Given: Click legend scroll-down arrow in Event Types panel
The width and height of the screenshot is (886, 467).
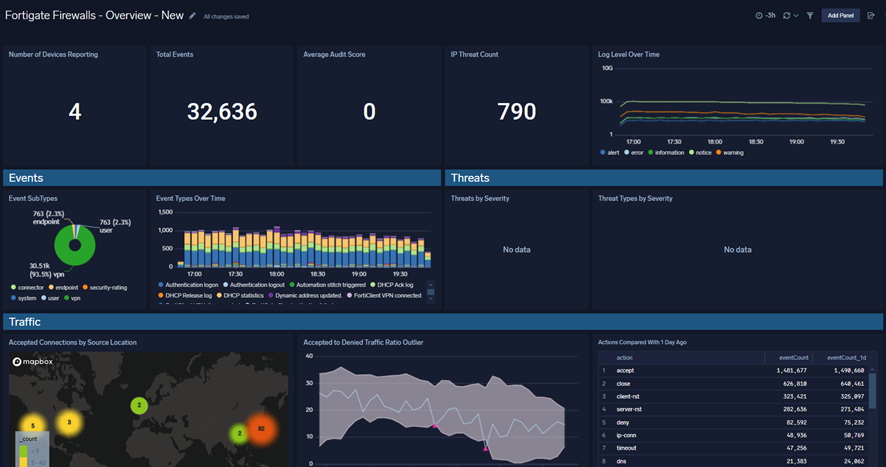Looking at the screenshot, I should click(431, 300).
